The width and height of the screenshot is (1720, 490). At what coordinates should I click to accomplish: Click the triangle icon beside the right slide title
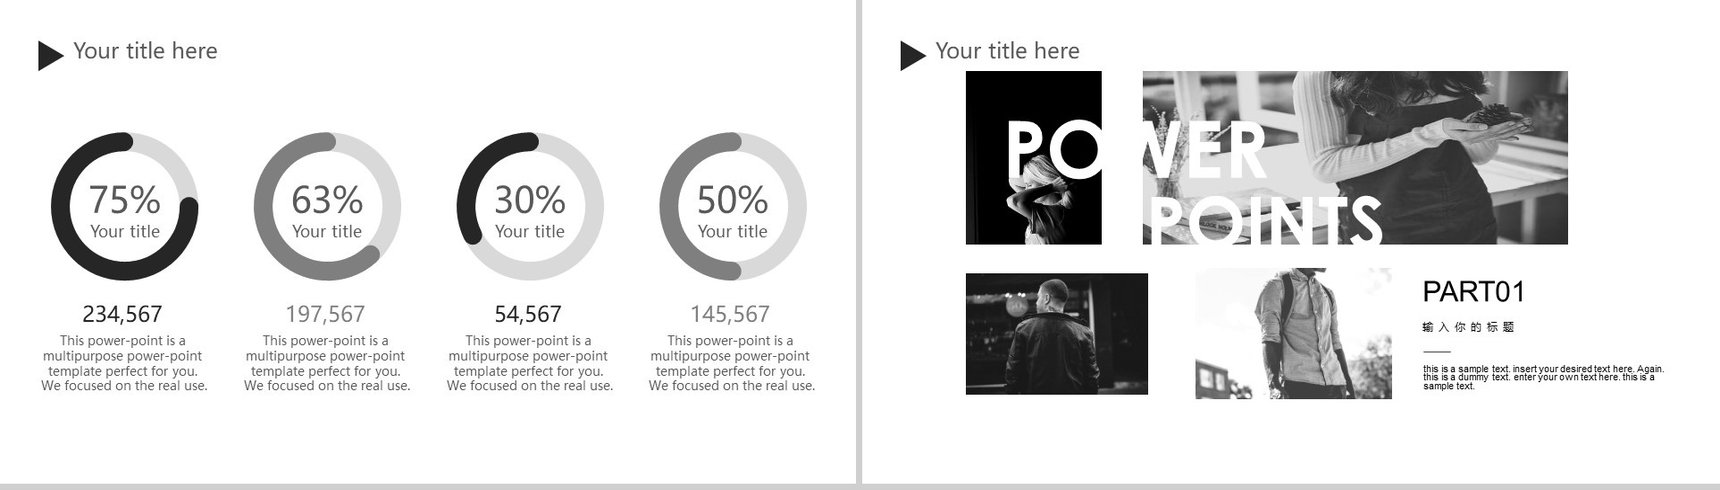click(x=912, y=56)
